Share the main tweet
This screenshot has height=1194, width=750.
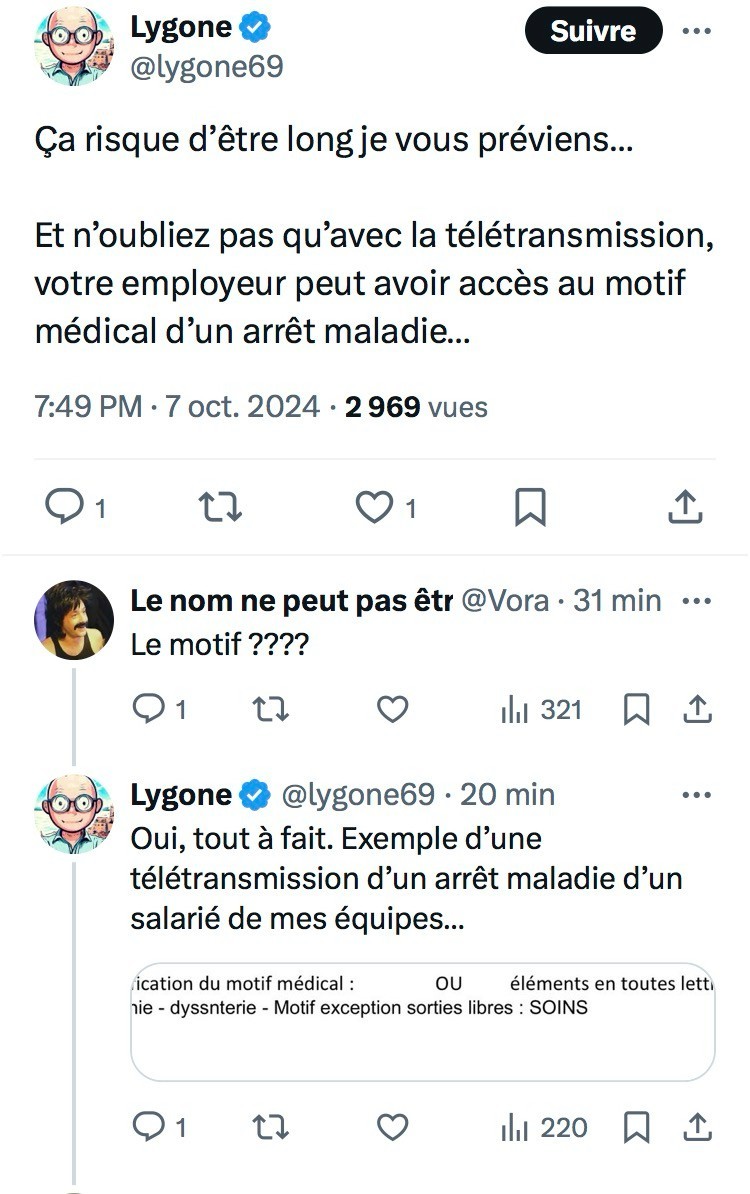tap(685, 508)
